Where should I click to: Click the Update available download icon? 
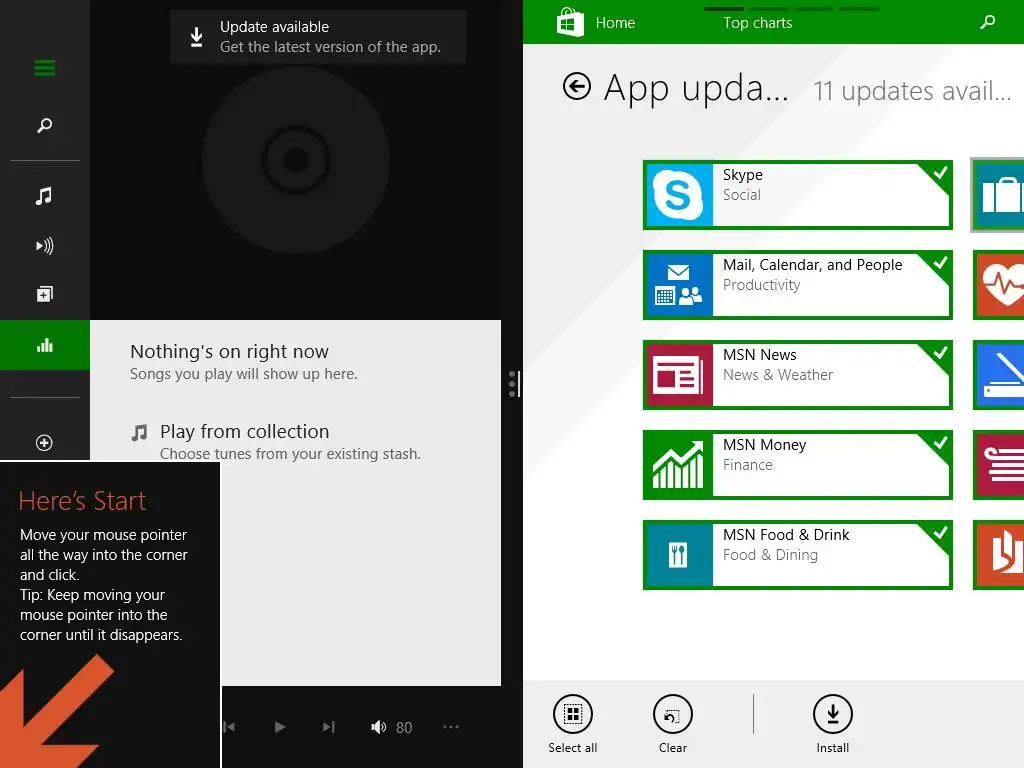pyautogui.click(x=196, y=37)
